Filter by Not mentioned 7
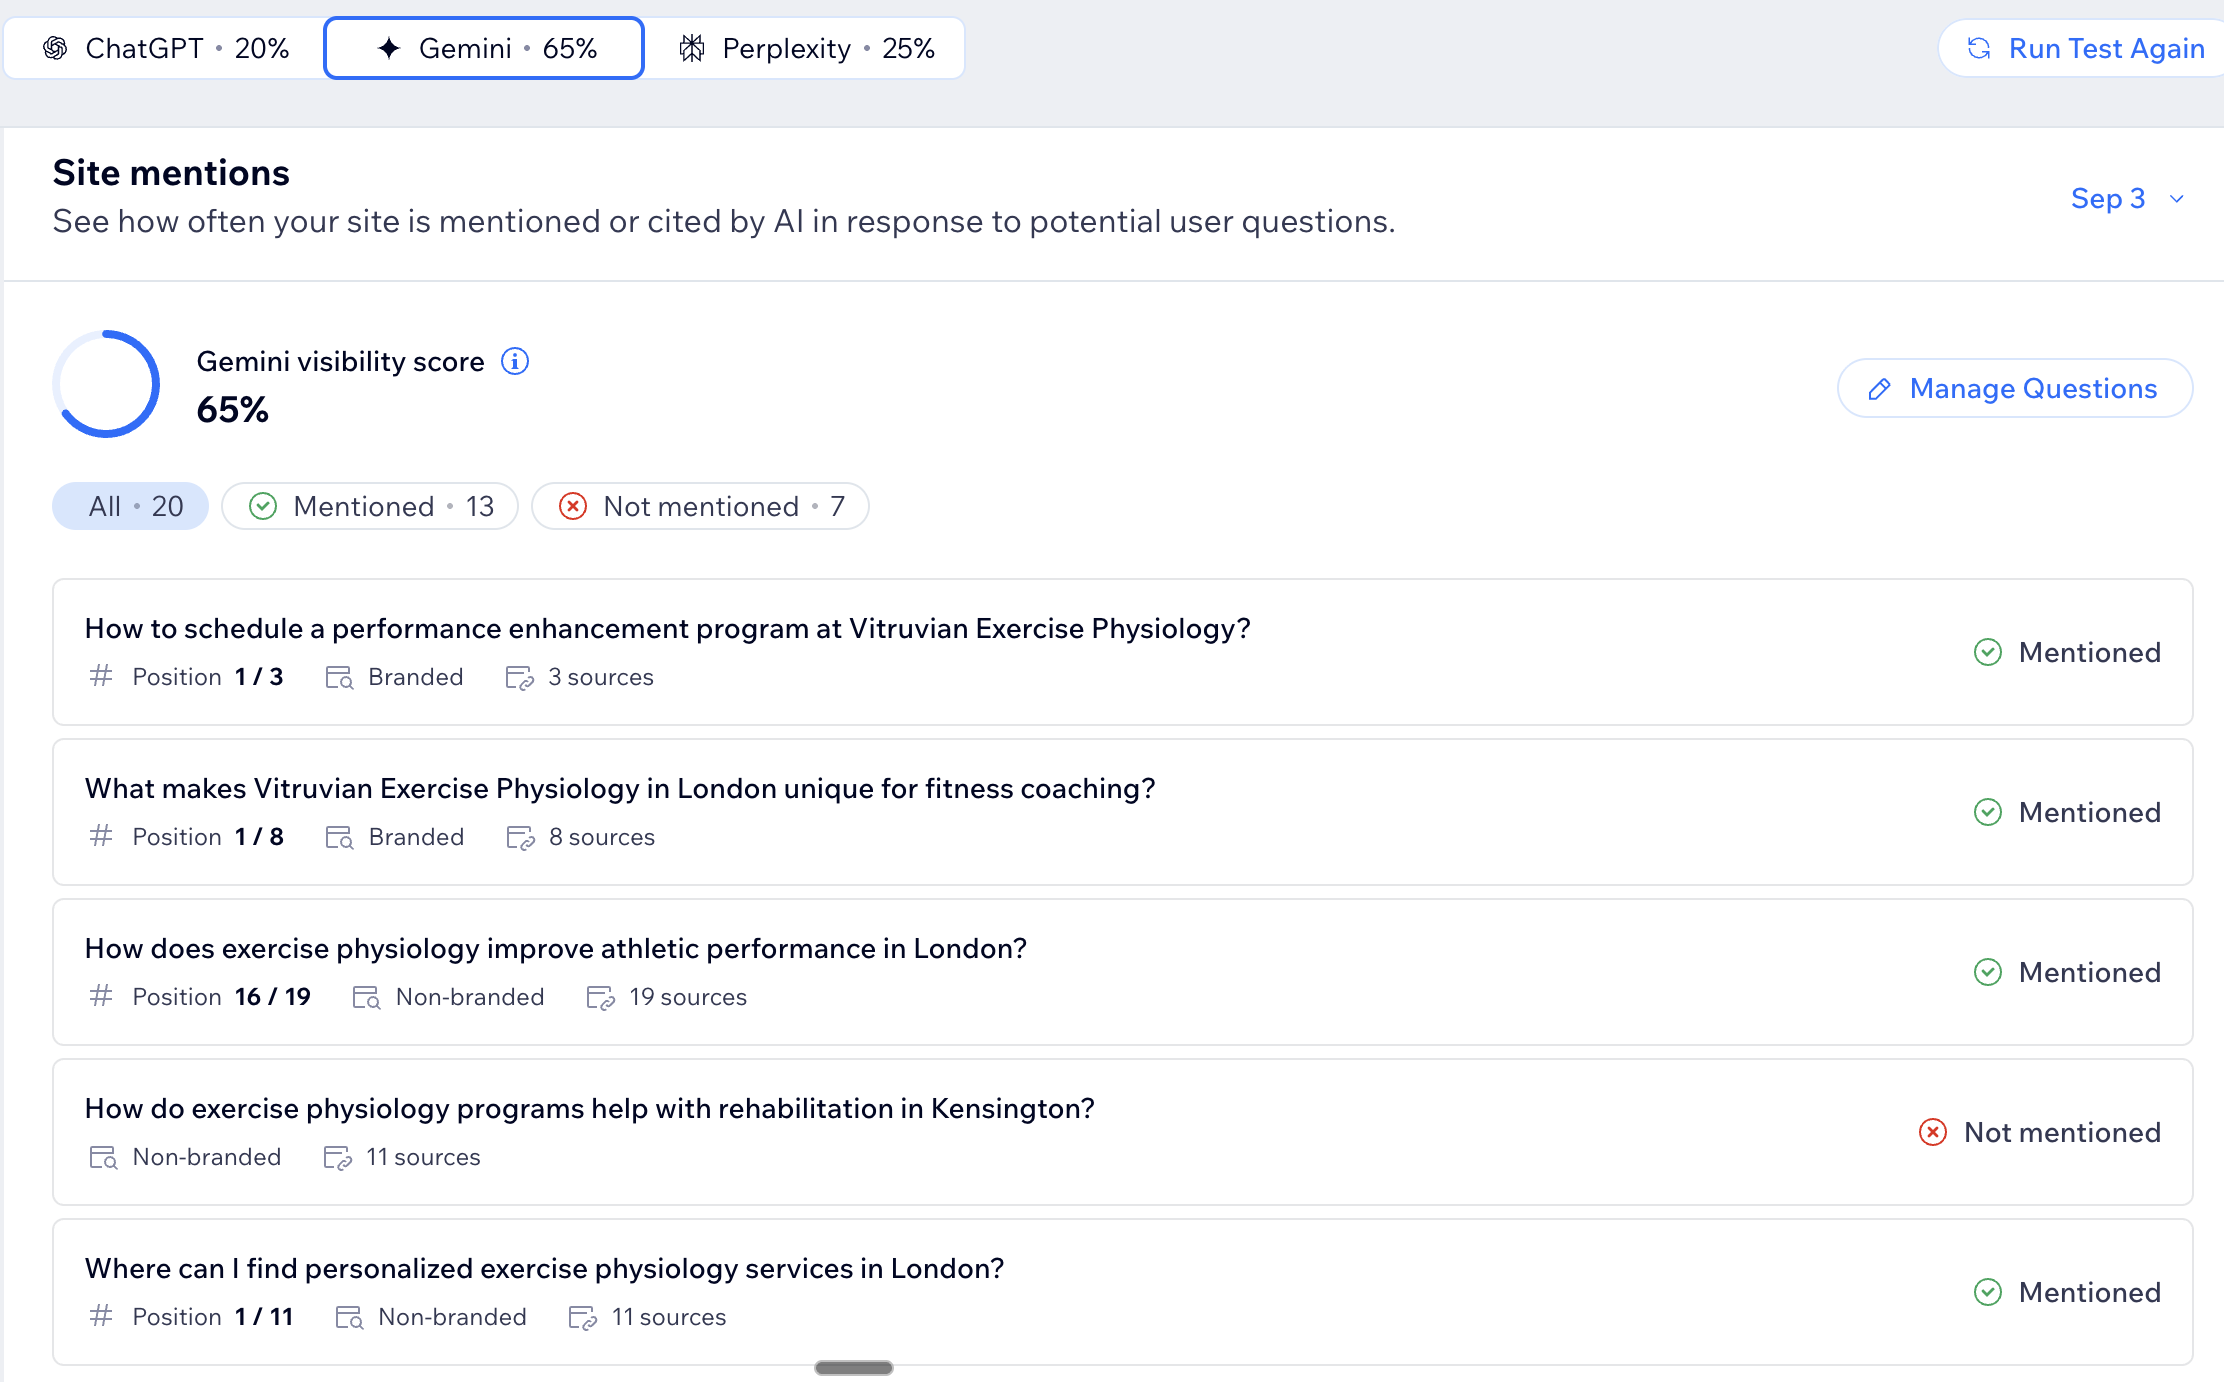This screenshot has width=2224, height=1382. coord(700,506)
